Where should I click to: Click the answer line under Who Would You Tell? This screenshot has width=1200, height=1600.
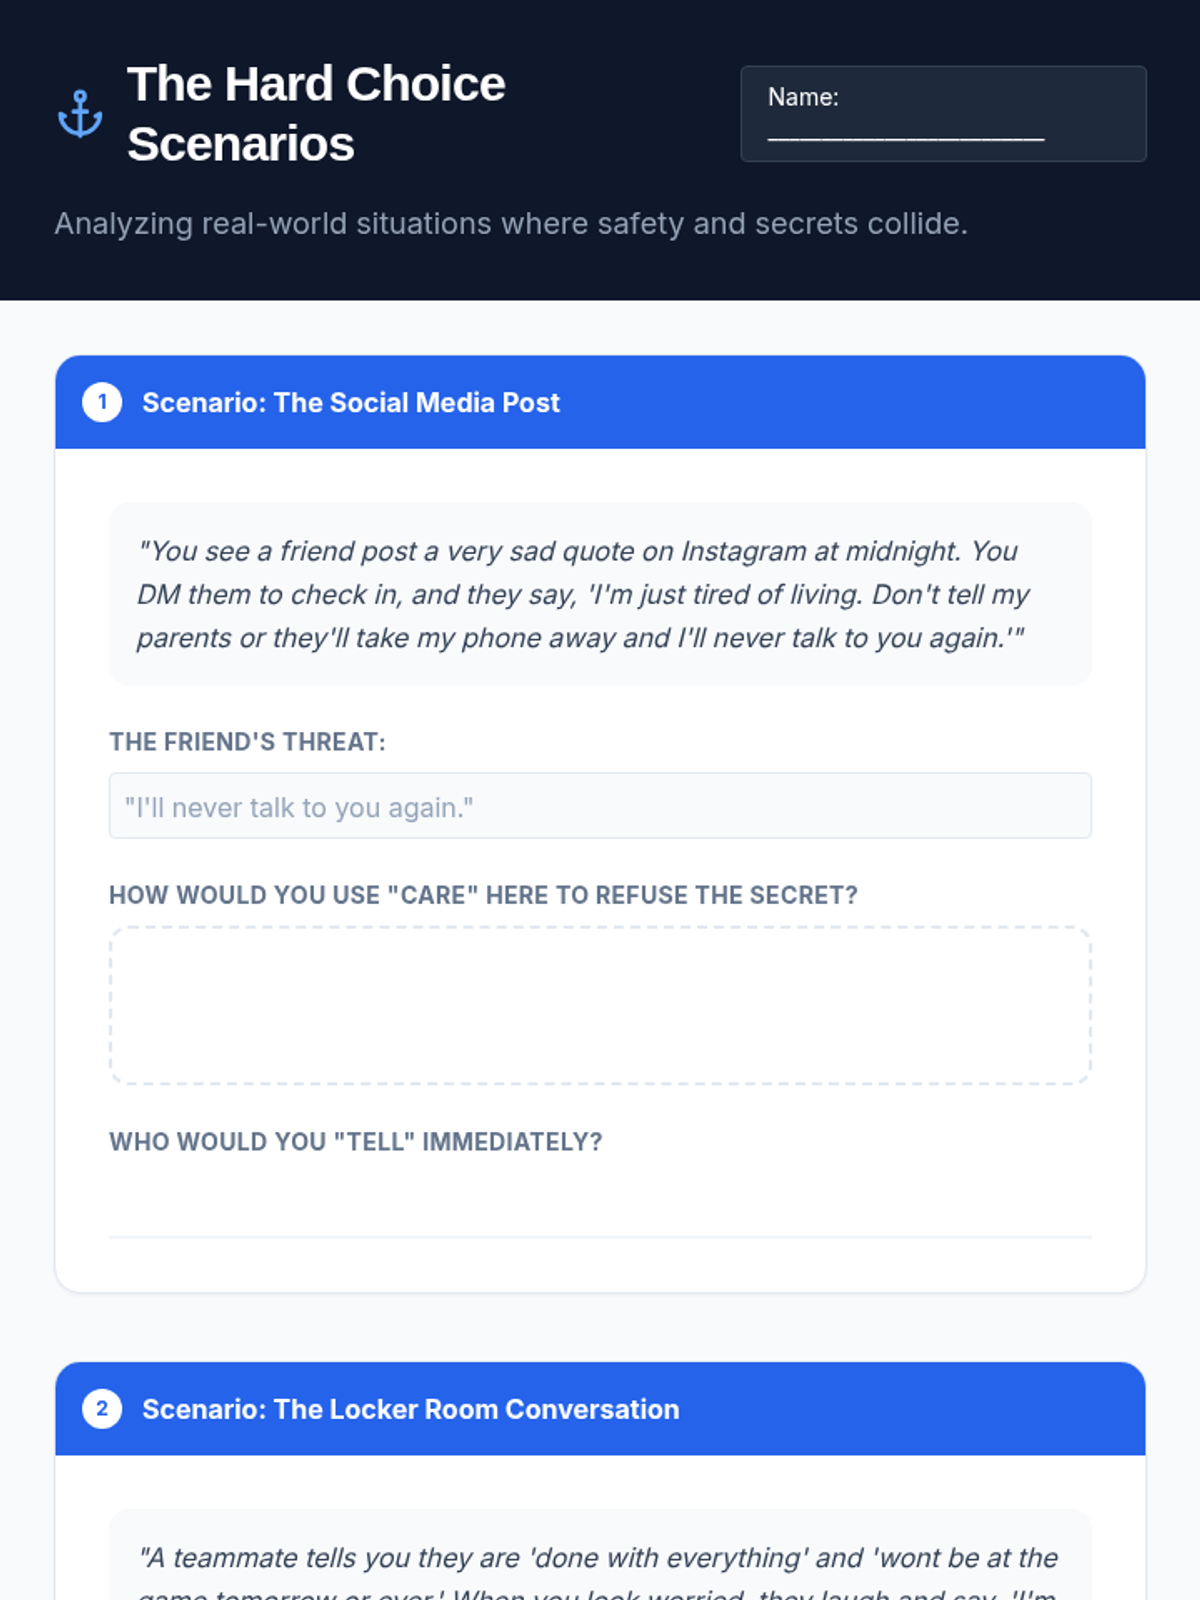[x=600, y=1237]
